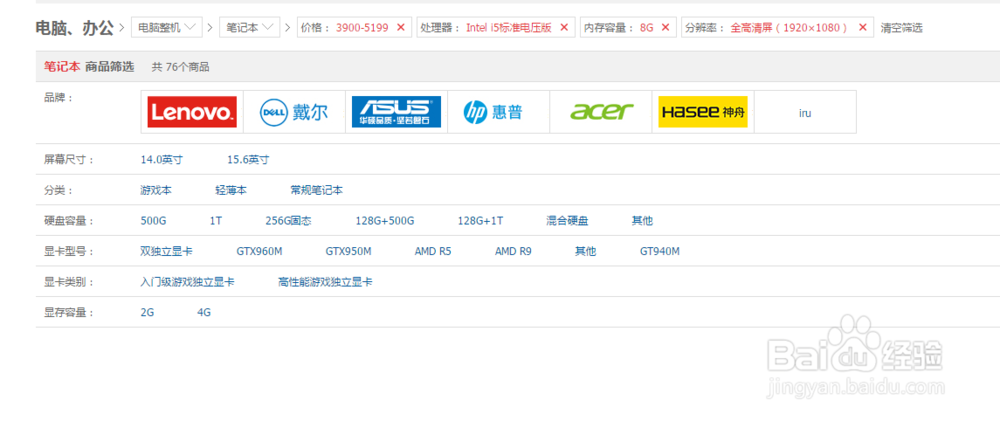Viewport: 1000px width, 421px height.
Task: Select 2G video memory
Action: point(147,313)
